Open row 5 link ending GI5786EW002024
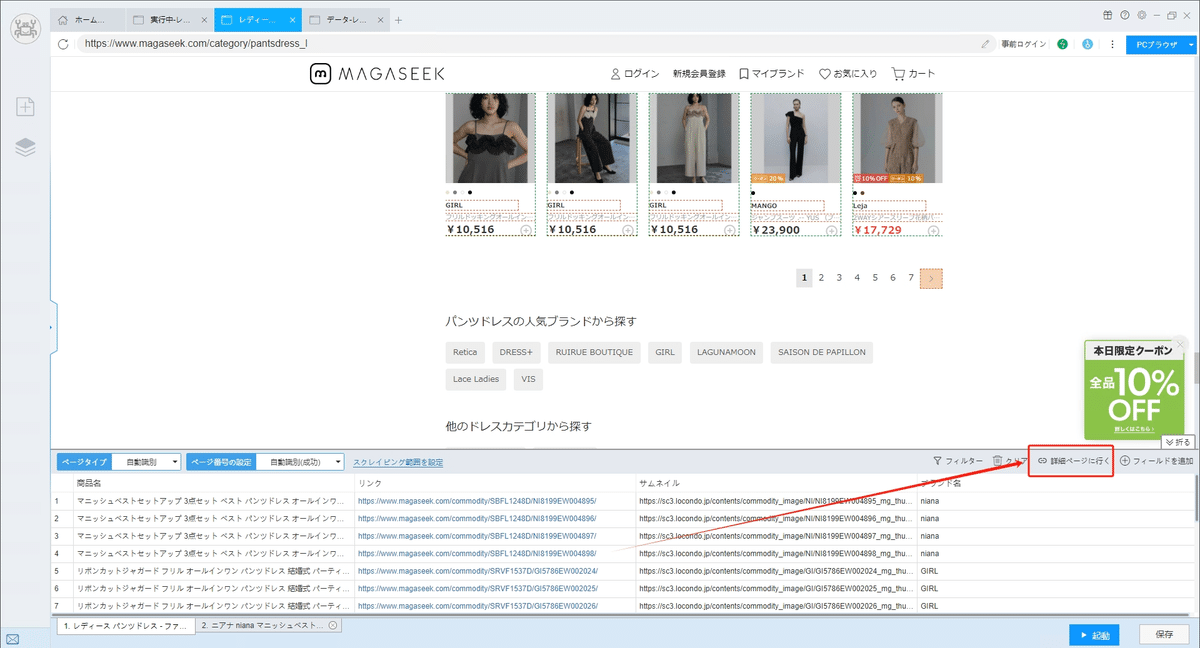 pyautogui.click(x=477, y=571)
